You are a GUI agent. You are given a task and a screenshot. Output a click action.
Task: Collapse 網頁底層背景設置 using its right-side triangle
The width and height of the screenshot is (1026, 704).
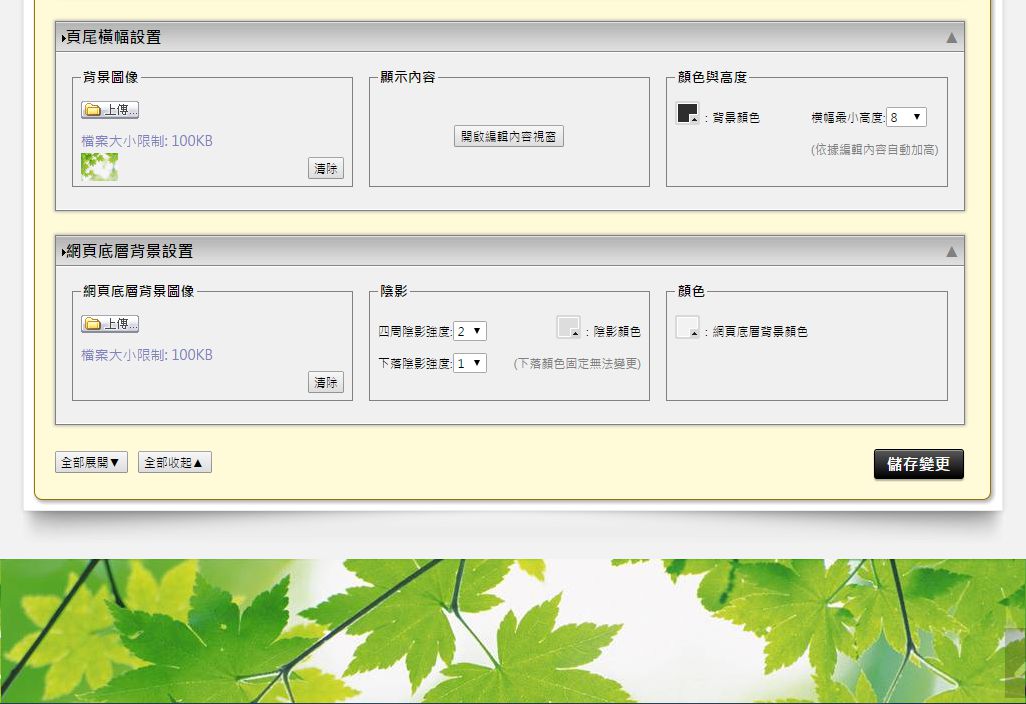[951, 252]
